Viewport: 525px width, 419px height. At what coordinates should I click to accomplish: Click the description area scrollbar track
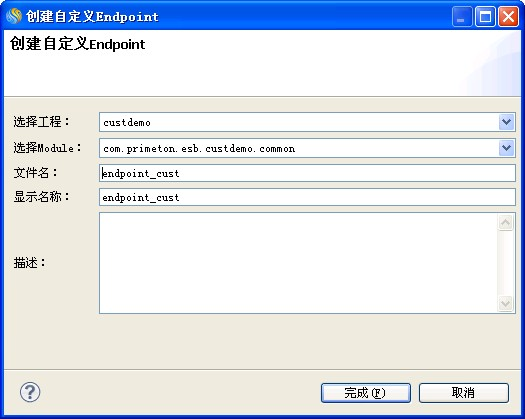(505, 263)
